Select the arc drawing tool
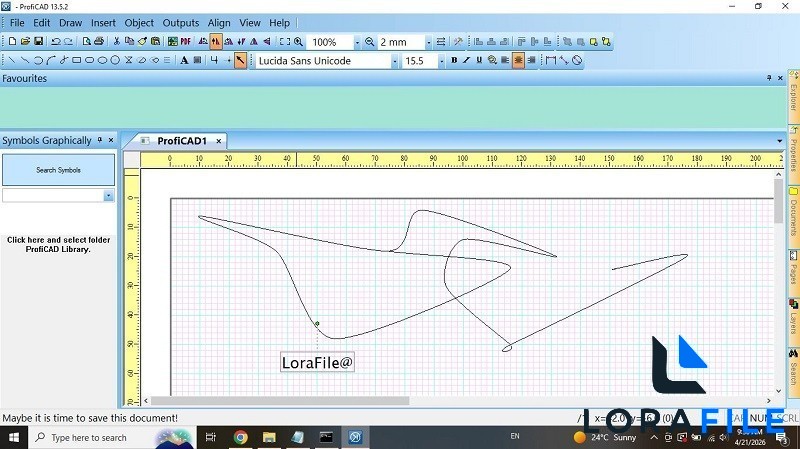Screen dimensions: 800x449 (x=38, y=60)
